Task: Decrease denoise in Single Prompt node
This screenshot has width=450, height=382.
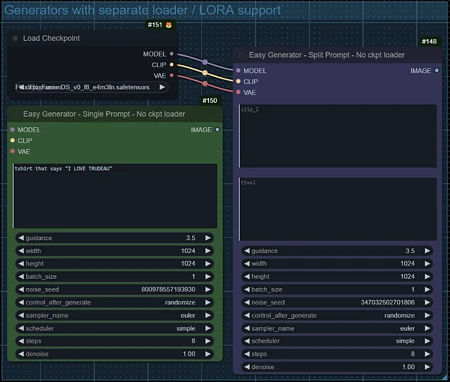Action: (x=21, y=354)
